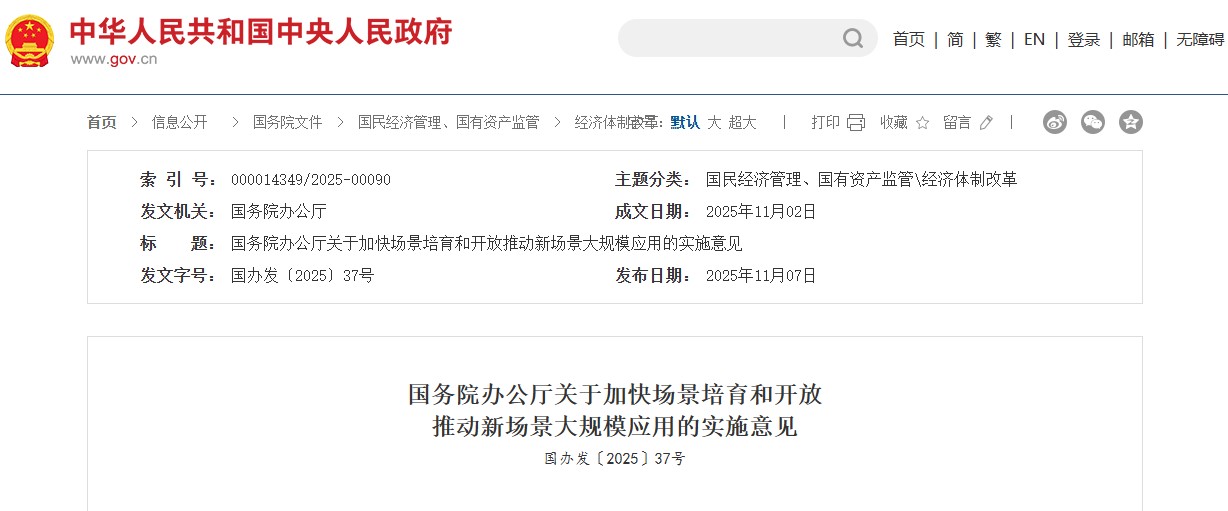Click chevron before 国民经济管理 breadcrumb
The width and height of the screenshot is (1228, 511).
341,122
